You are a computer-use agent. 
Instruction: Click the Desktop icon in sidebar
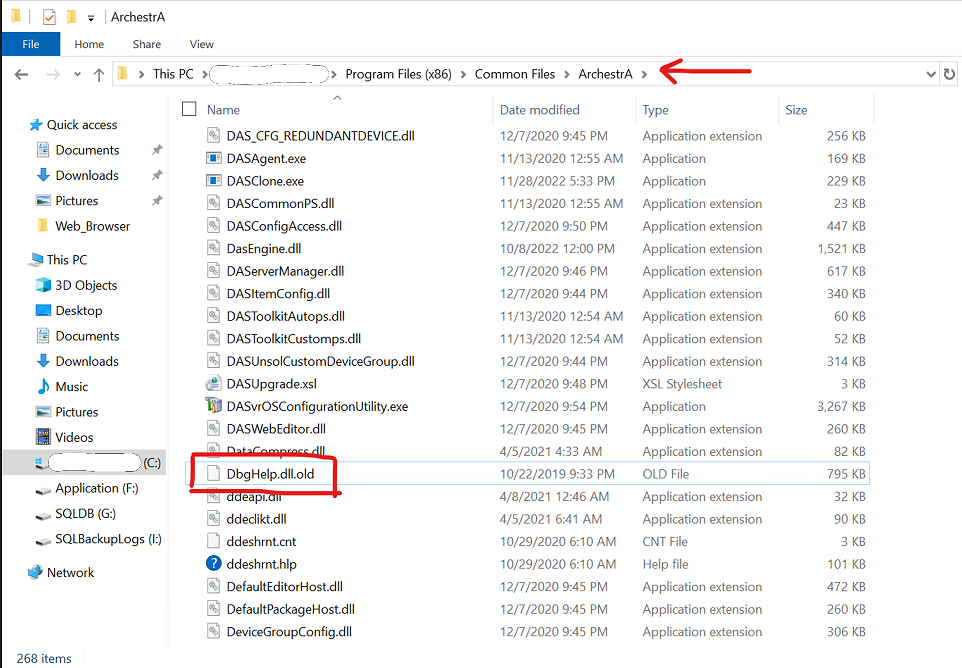[x=44, y=310]
